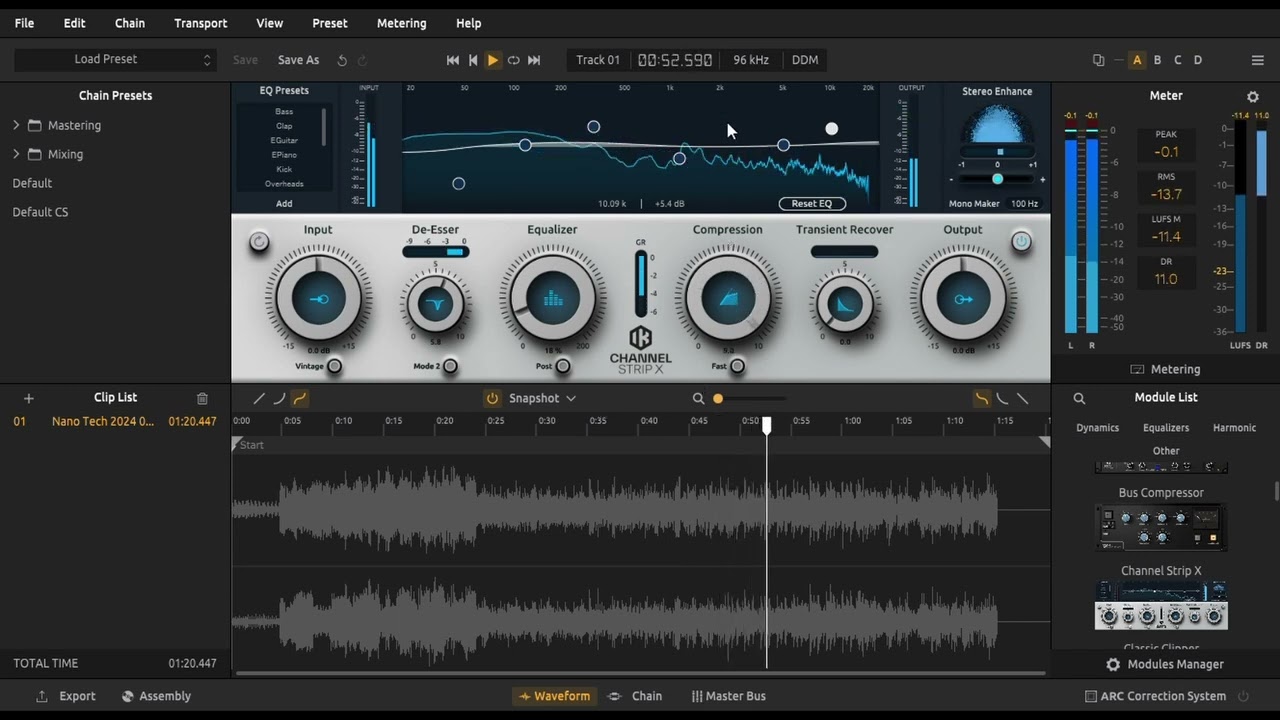The height and width of the screenshot is (720, 1280).
Task: Click the Reset EQ button
Action: 811,204
